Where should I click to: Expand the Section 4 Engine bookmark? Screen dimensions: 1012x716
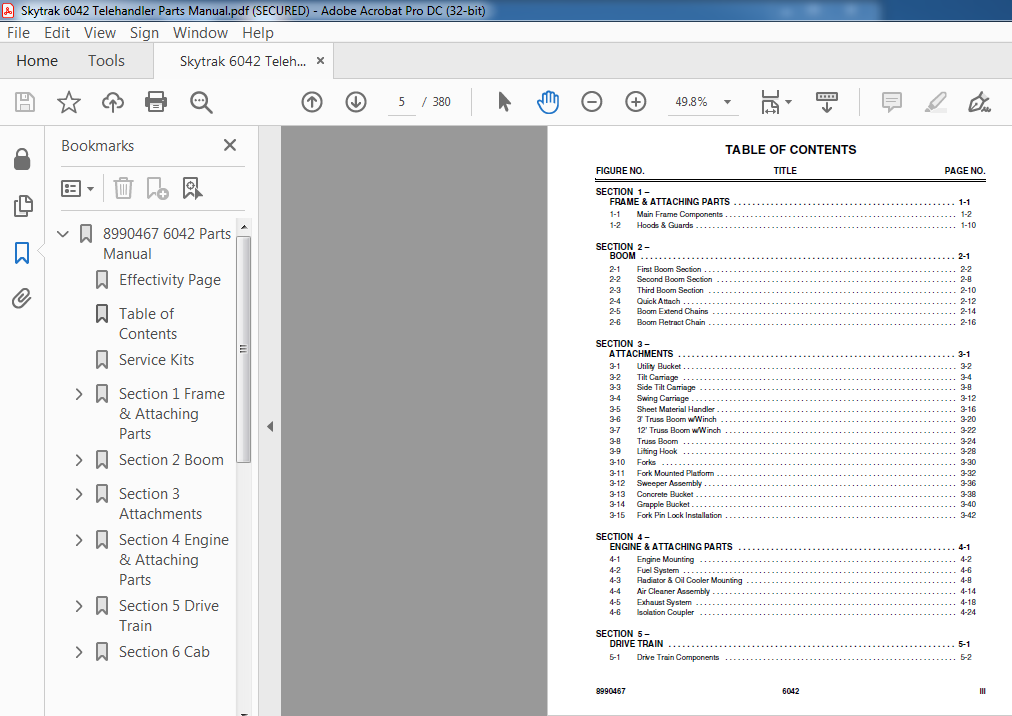click(x=79, y=540)
